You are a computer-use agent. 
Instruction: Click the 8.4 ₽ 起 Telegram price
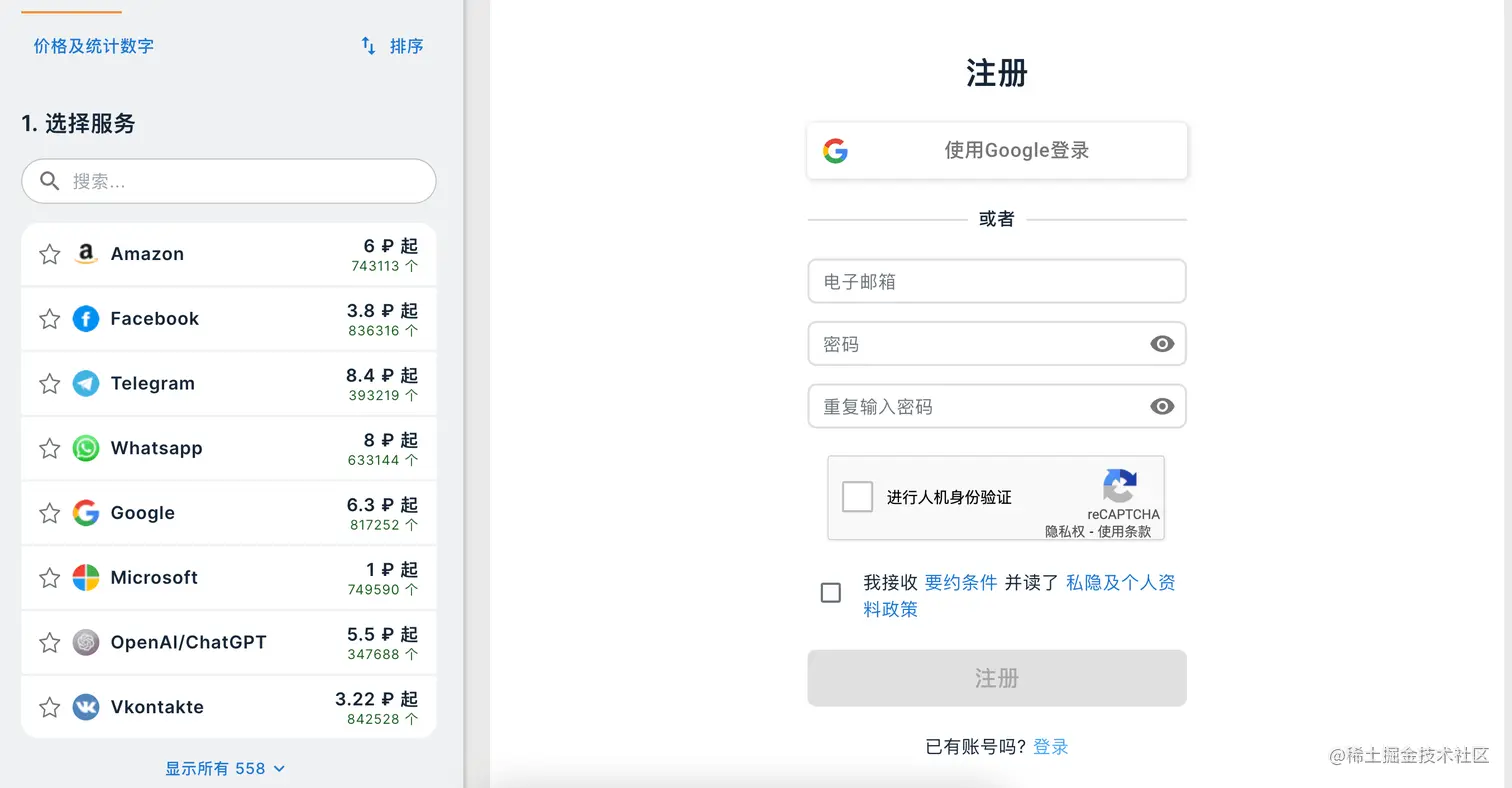point(382,376)
